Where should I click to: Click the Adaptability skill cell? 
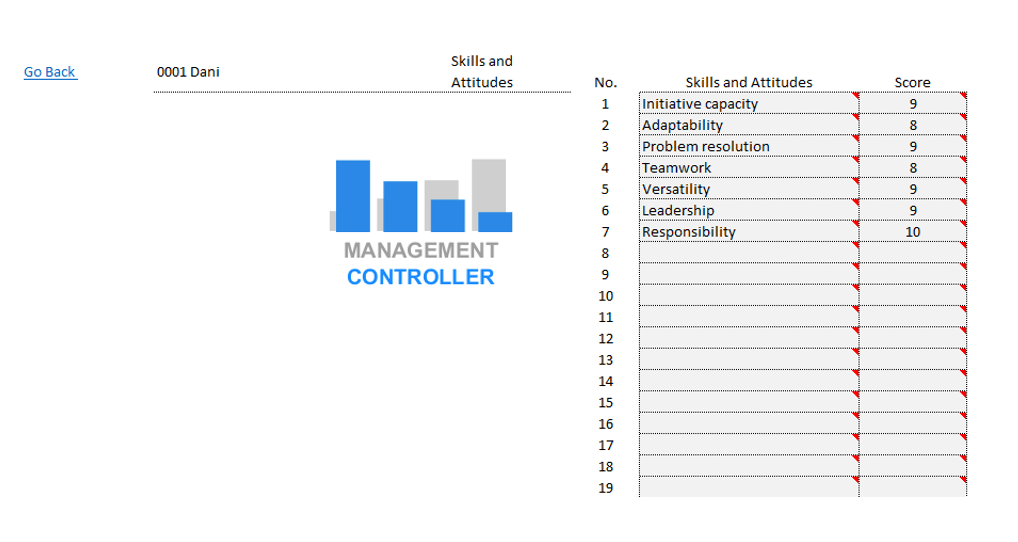pos(748,125)
